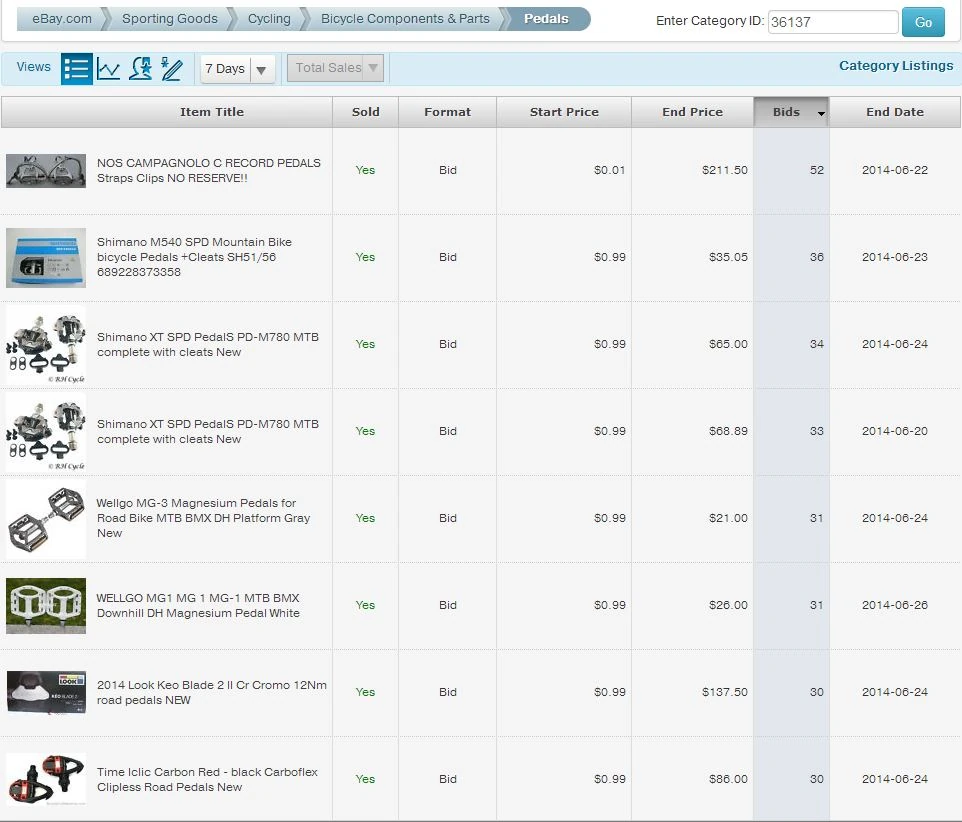Image resolution: width=962 pixels, height=822 pixels.
Task: Click bids value 52
Action: coord(817,170)
